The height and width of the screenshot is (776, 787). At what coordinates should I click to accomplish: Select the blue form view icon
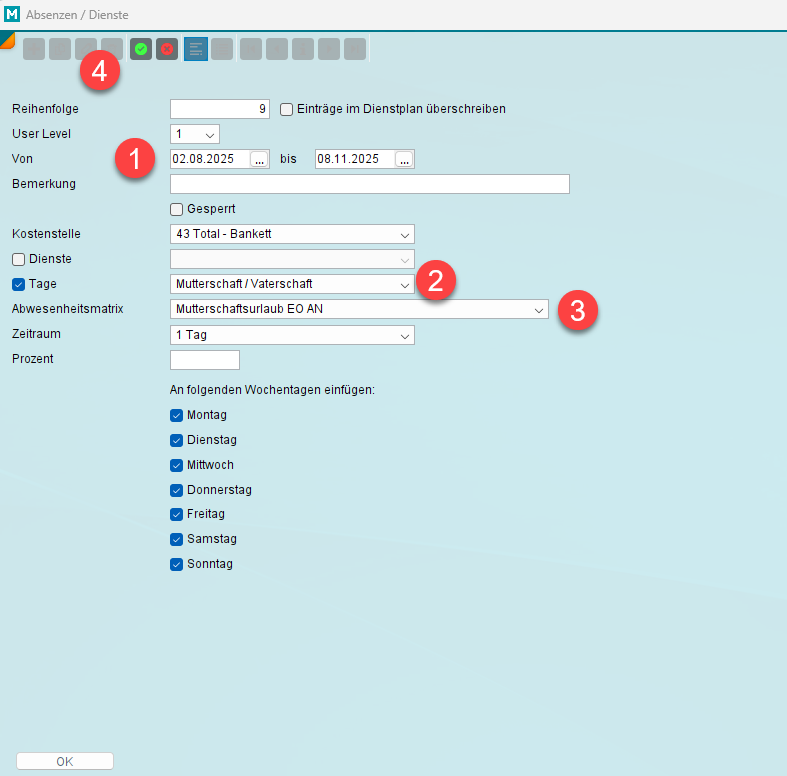point(195,49)
